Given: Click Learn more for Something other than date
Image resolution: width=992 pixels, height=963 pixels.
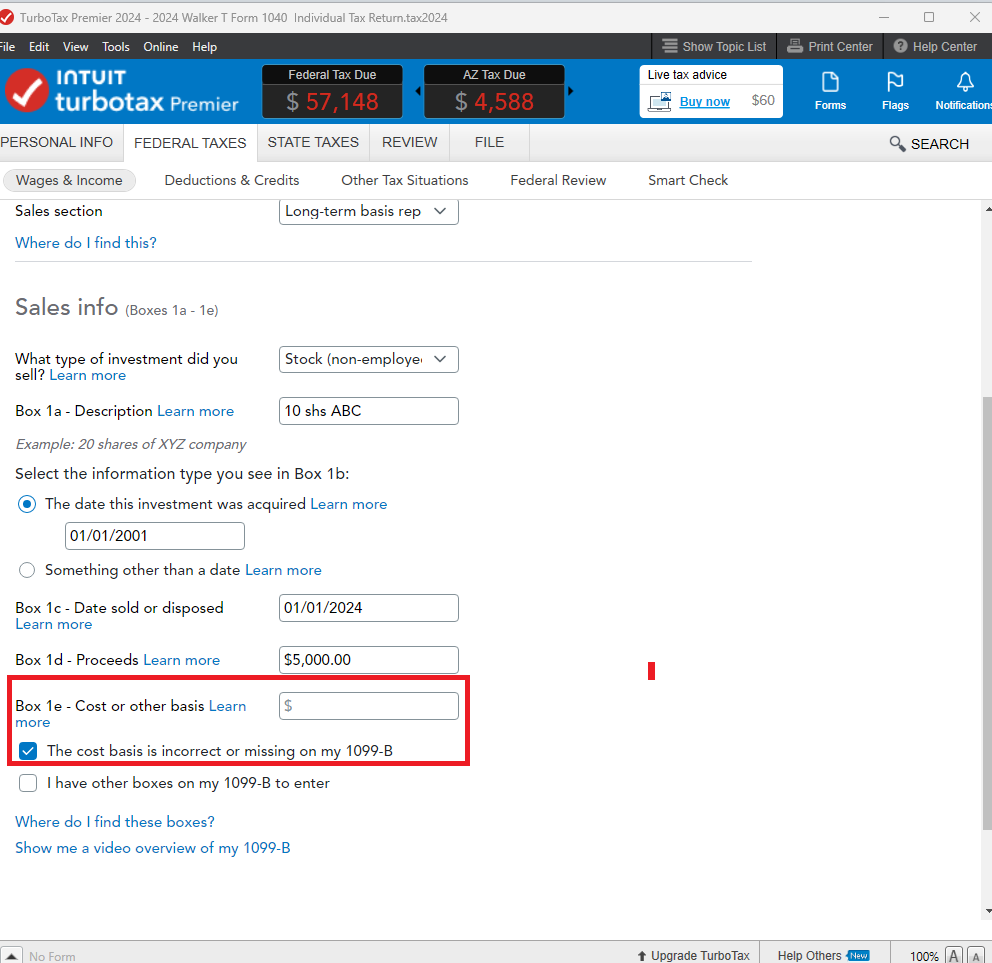Looking at the screenshot, I should click(283, 570).
